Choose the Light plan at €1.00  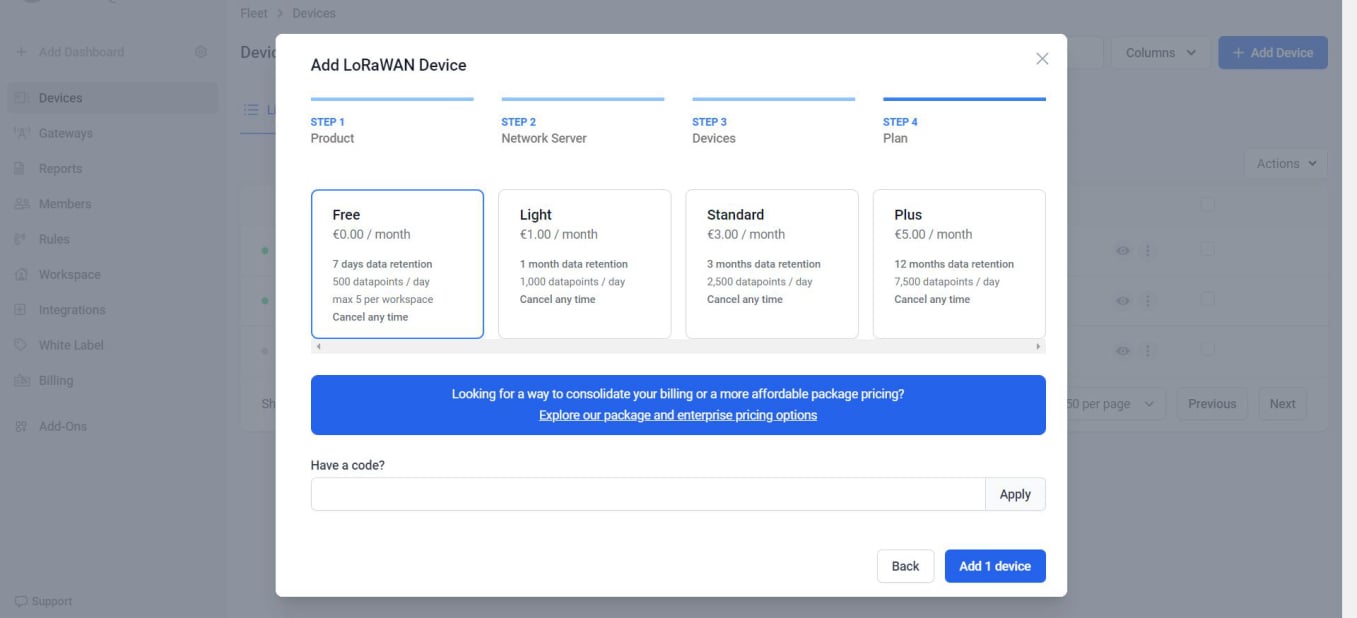click(x=584, y=264)
